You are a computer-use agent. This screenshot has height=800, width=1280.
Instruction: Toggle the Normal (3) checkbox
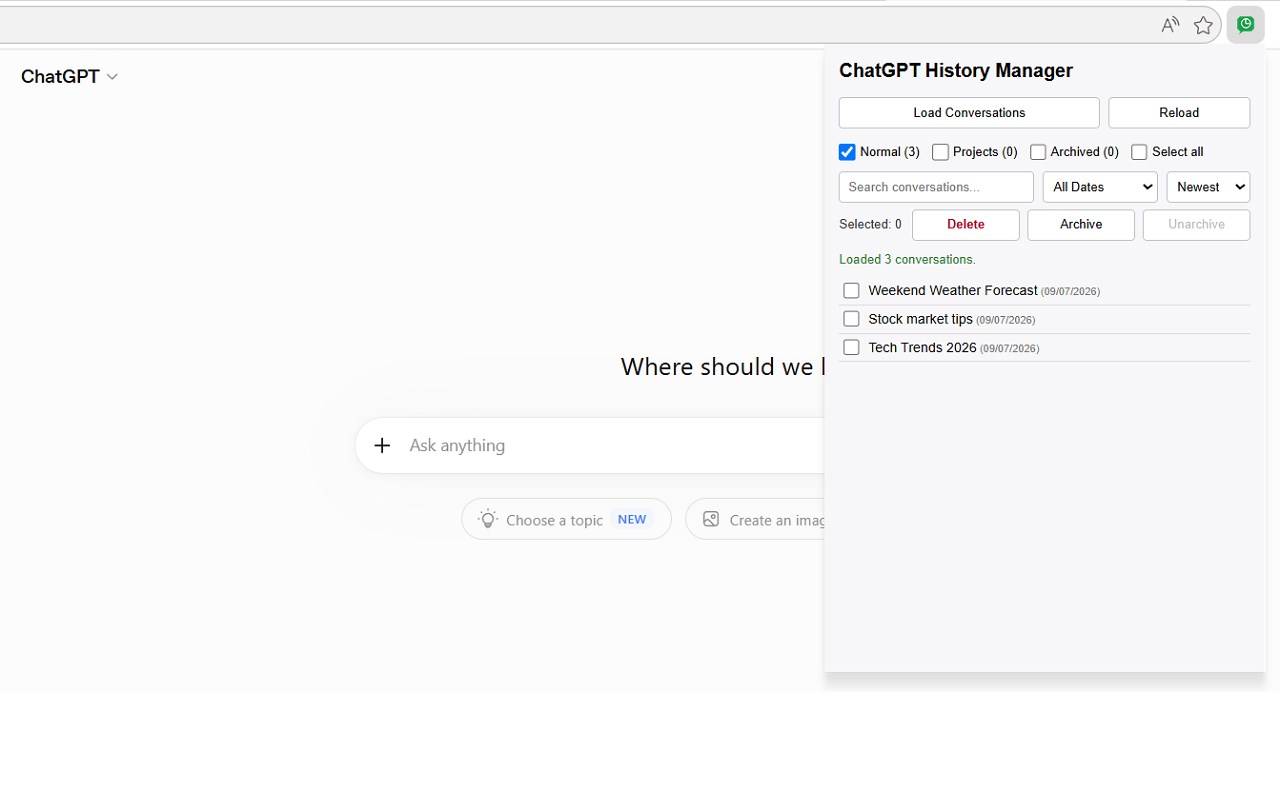[847, 152]
